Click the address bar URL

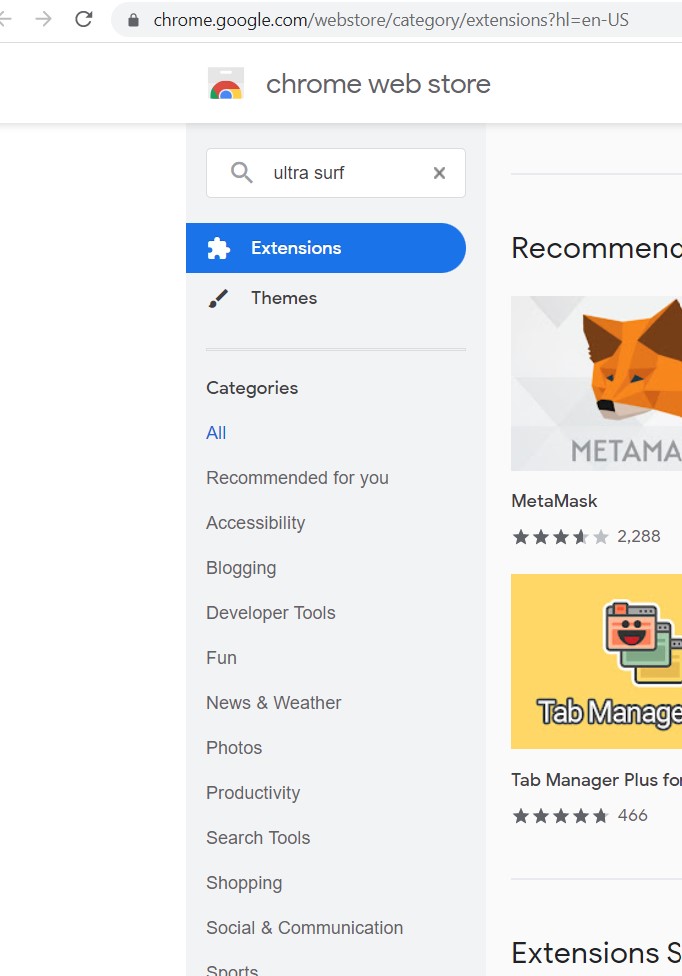coord(391,20)
